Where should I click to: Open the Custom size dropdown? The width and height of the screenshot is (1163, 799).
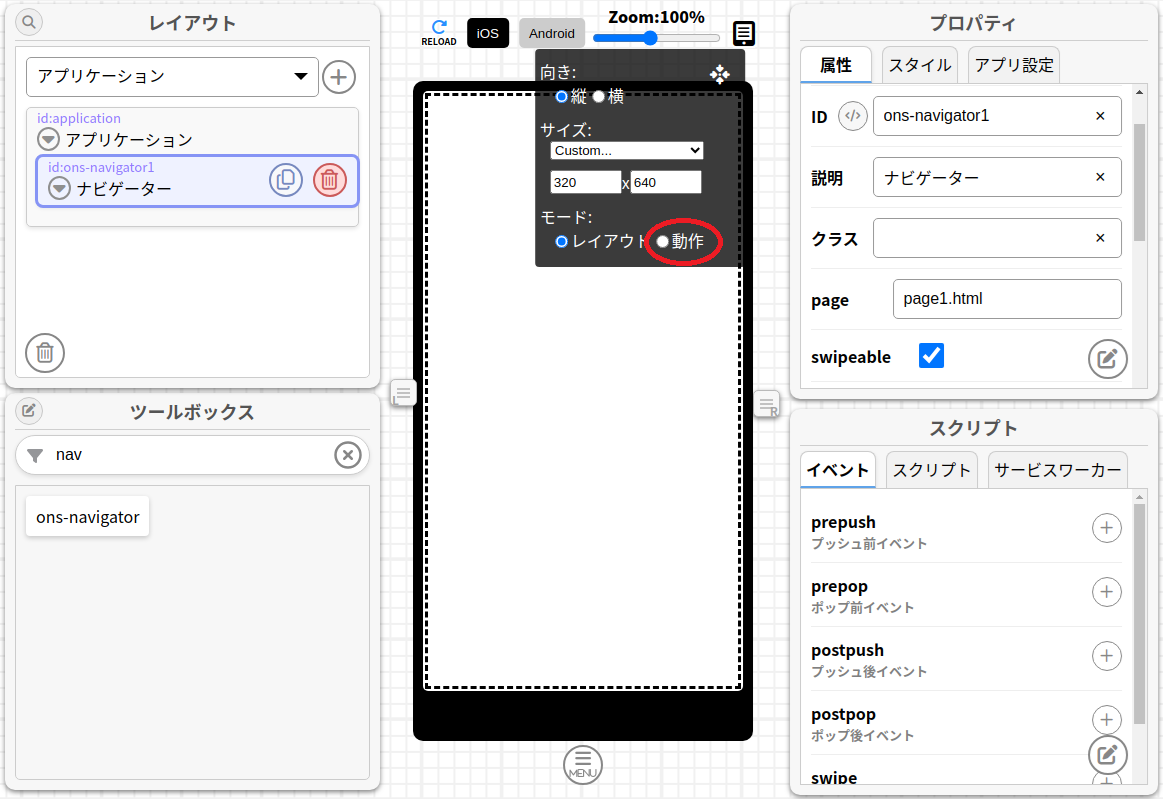(x=627, y=151)
